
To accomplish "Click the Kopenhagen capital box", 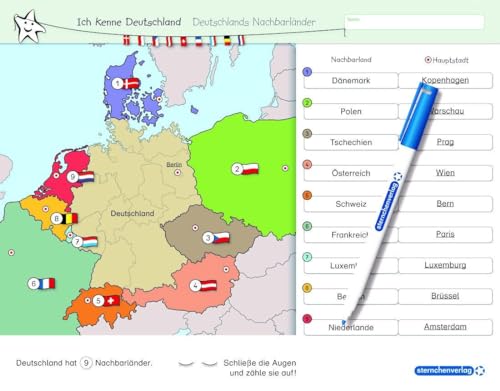I will [445, 81].
